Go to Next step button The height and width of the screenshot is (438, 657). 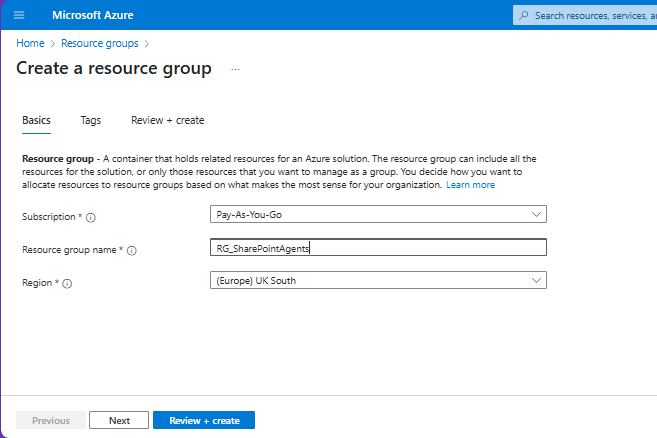coord(119,420)
